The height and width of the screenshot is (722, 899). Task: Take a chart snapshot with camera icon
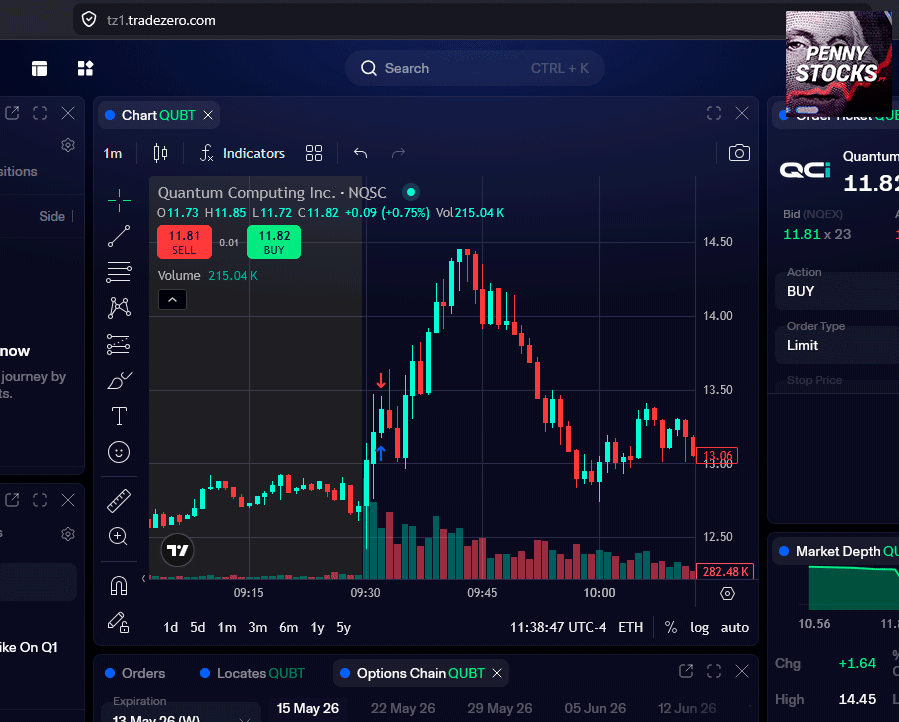(x=739, y=153)
